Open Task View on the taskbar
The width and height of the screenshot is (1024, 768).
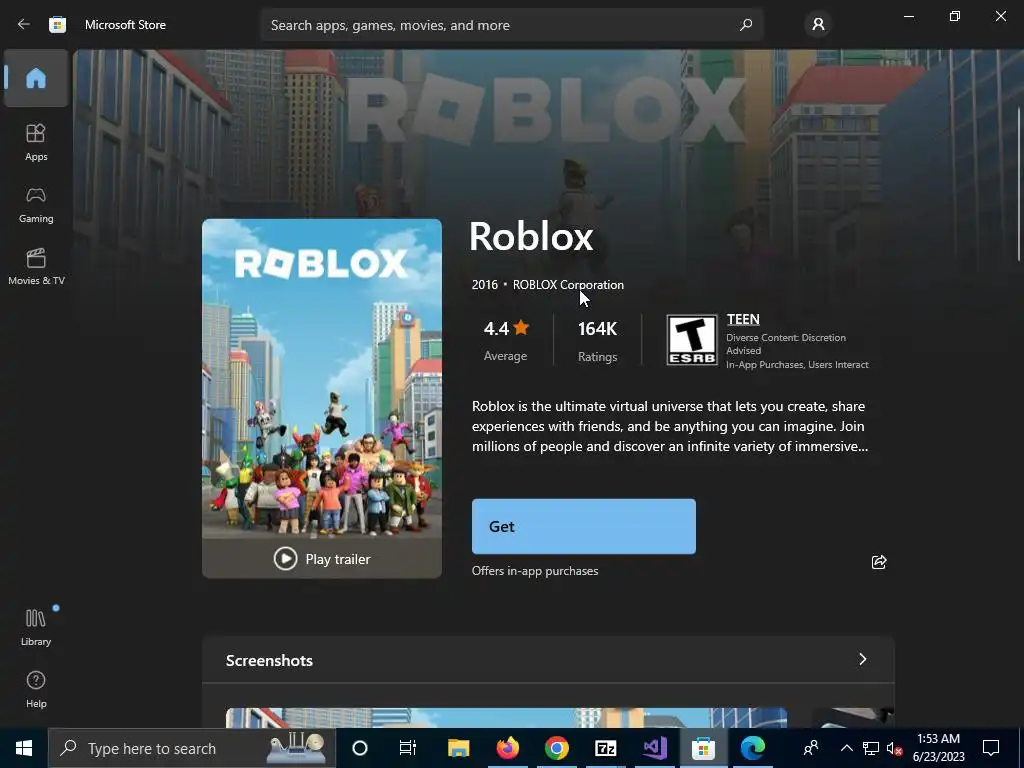[408, 748]
